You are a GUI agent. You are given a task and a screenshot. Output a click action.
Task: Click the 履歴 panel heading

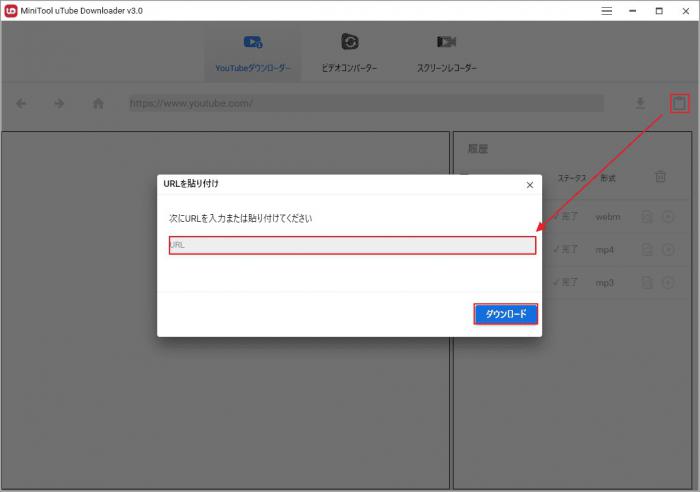pos(477,149)
